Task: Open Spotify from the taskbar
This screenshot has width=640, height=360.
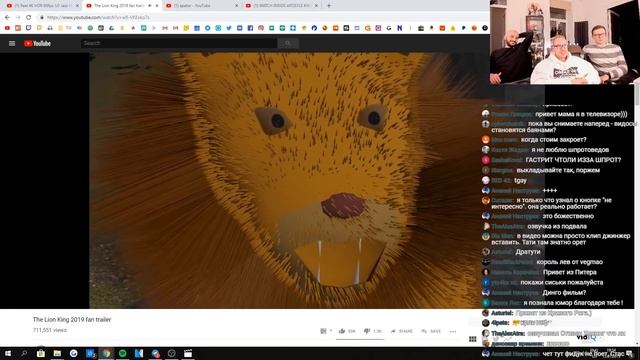Action: tap(122, 353)
